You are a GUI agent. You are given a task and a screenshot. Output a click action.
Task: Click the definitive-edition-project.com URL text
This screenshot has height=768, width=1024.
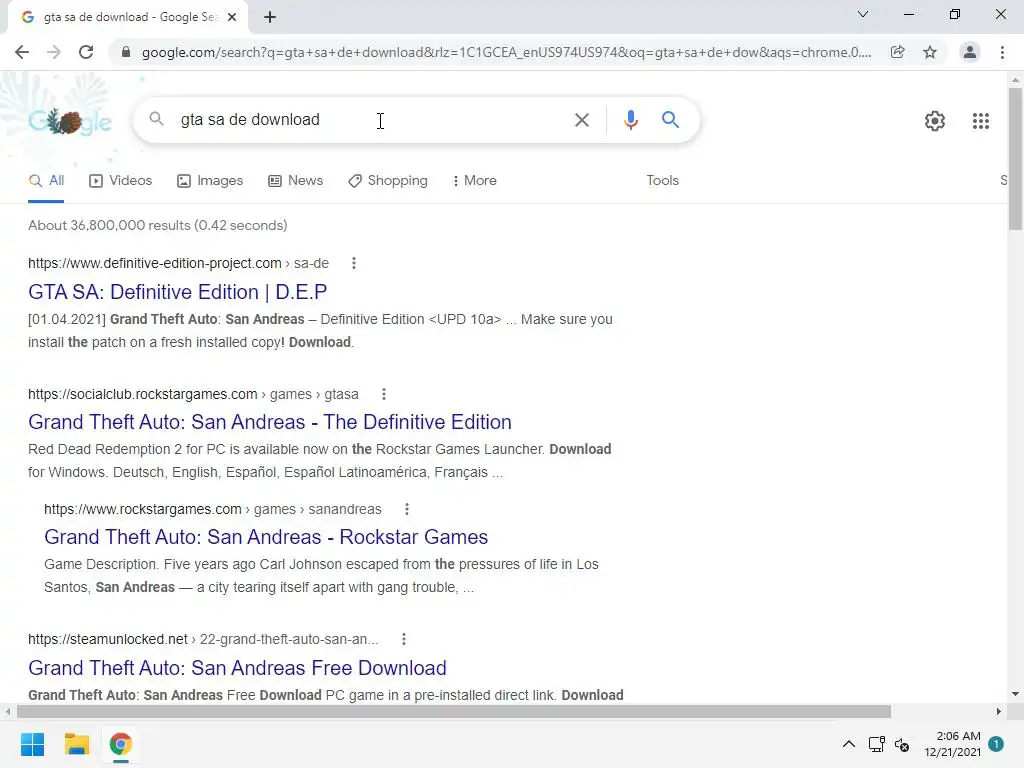155,263
